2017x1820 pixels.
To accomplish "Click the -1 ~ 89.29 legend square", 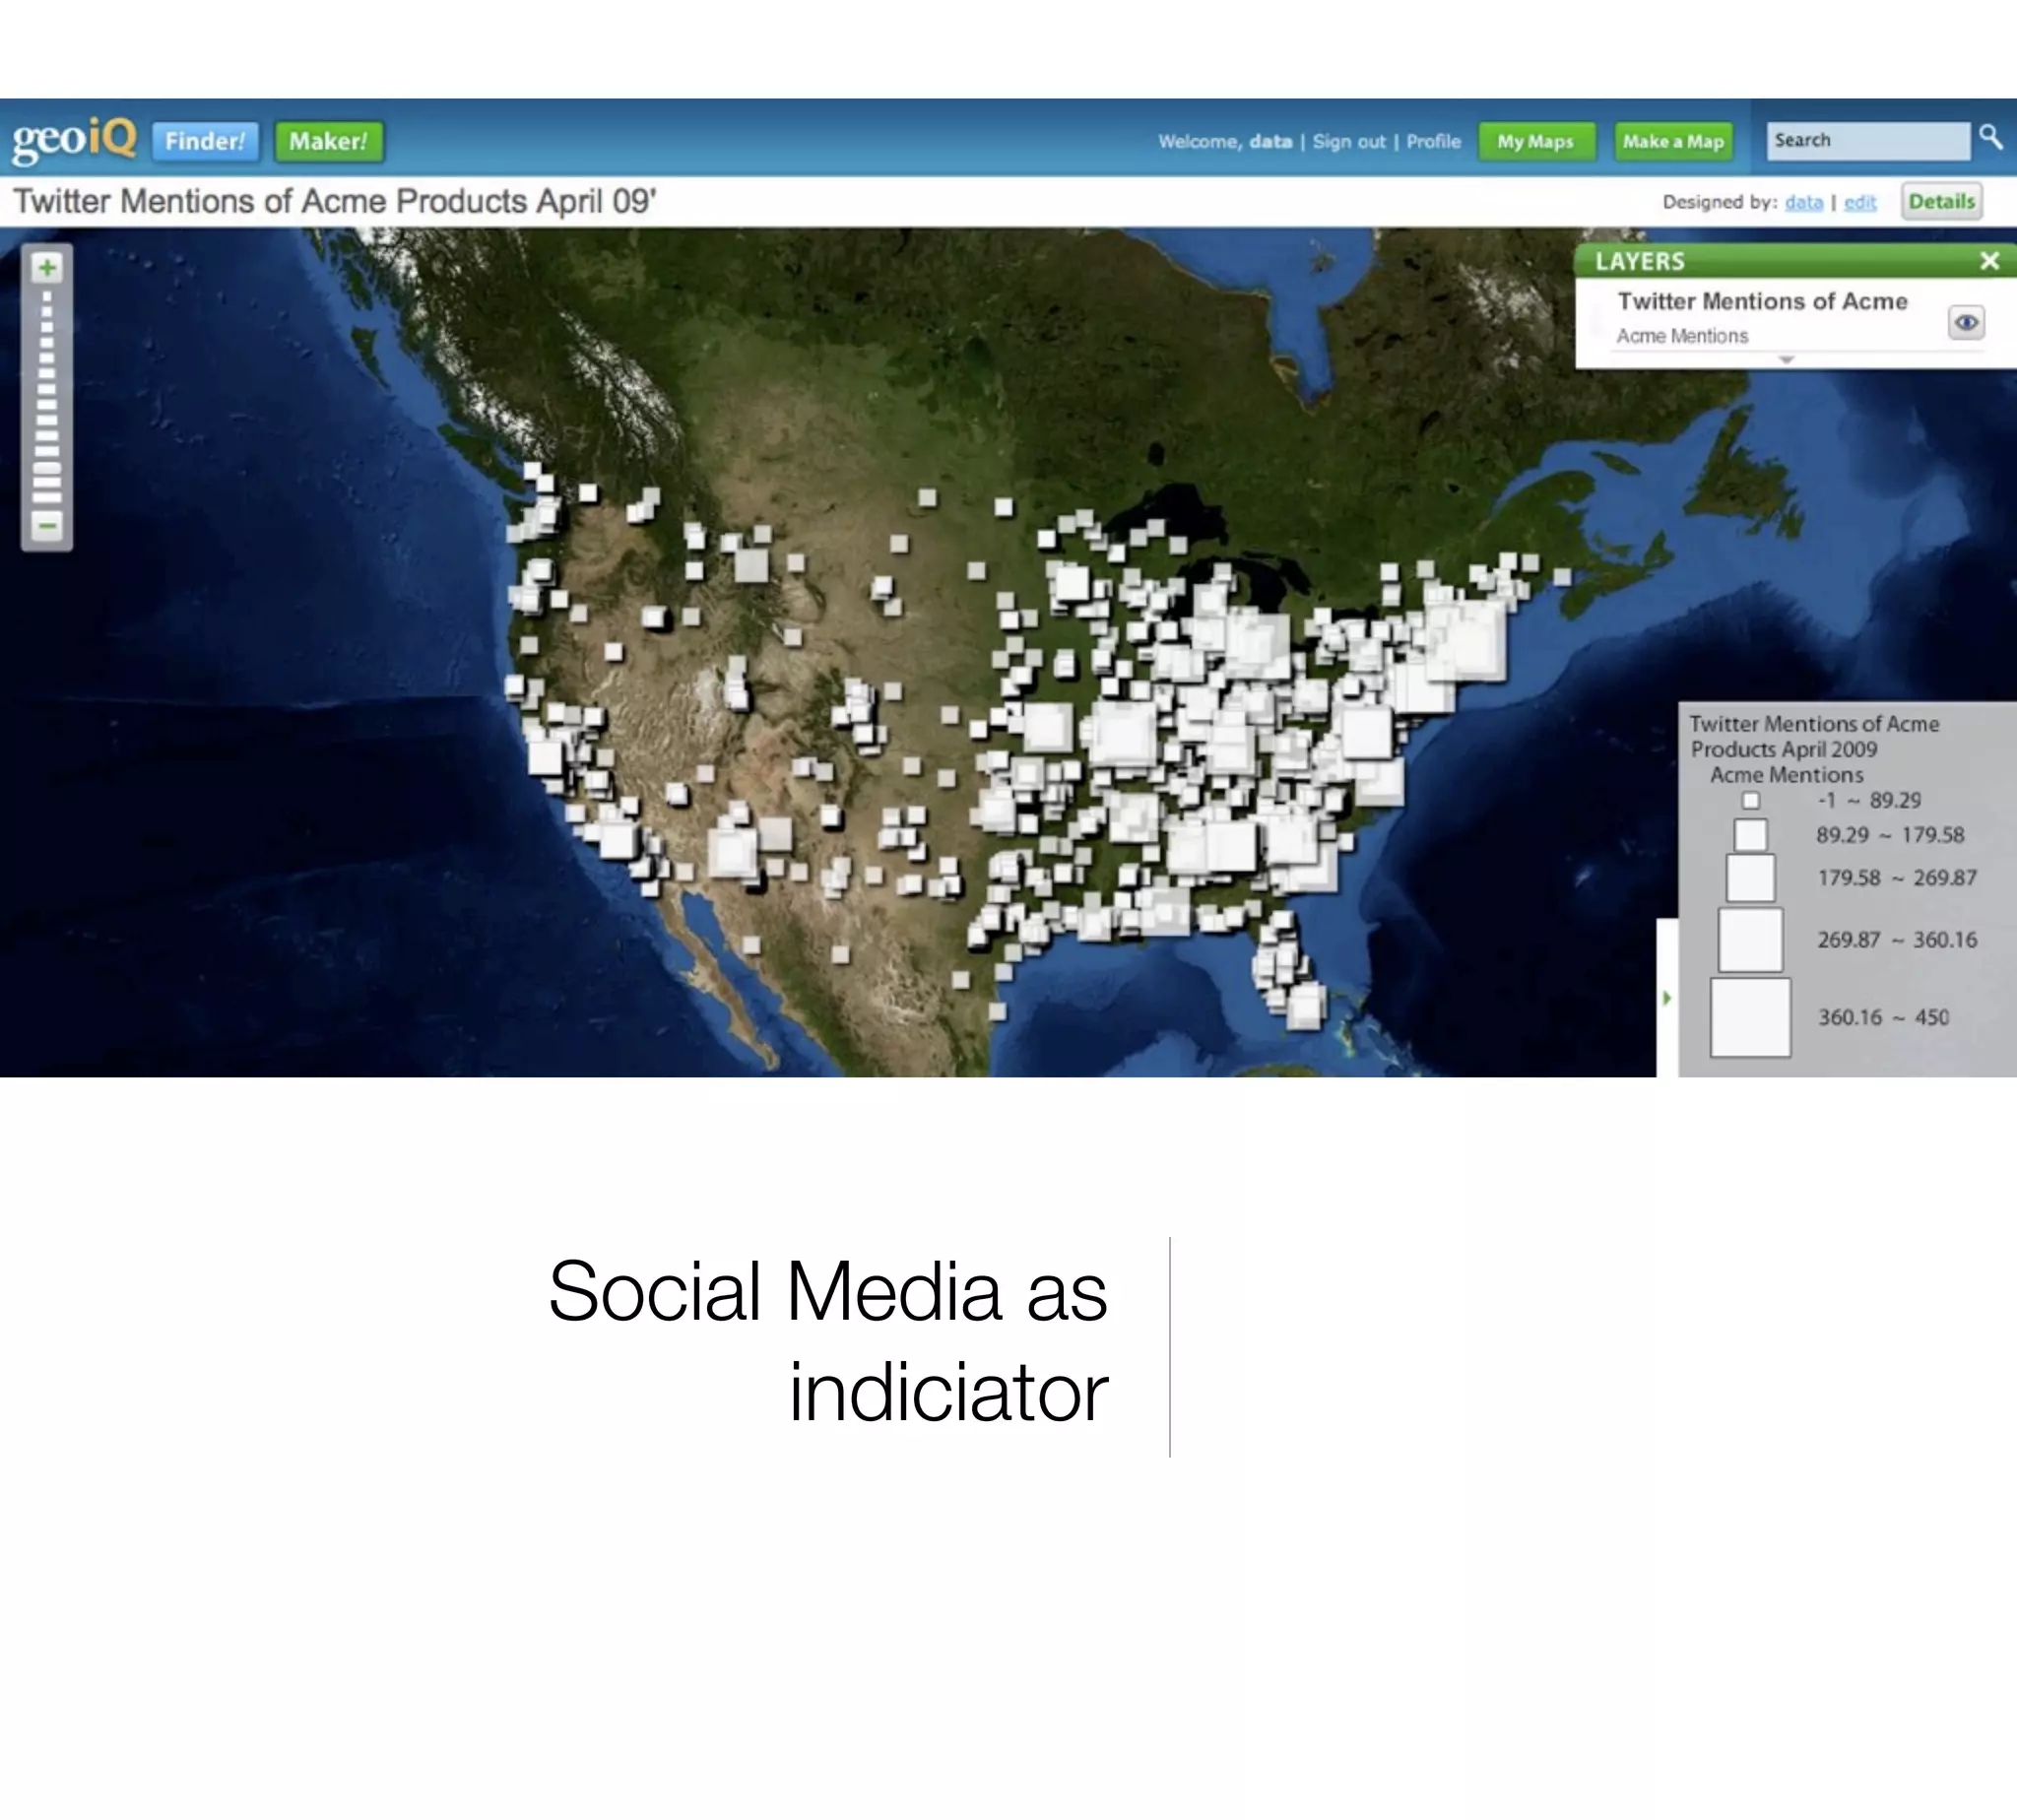I will click(1750, 800).
